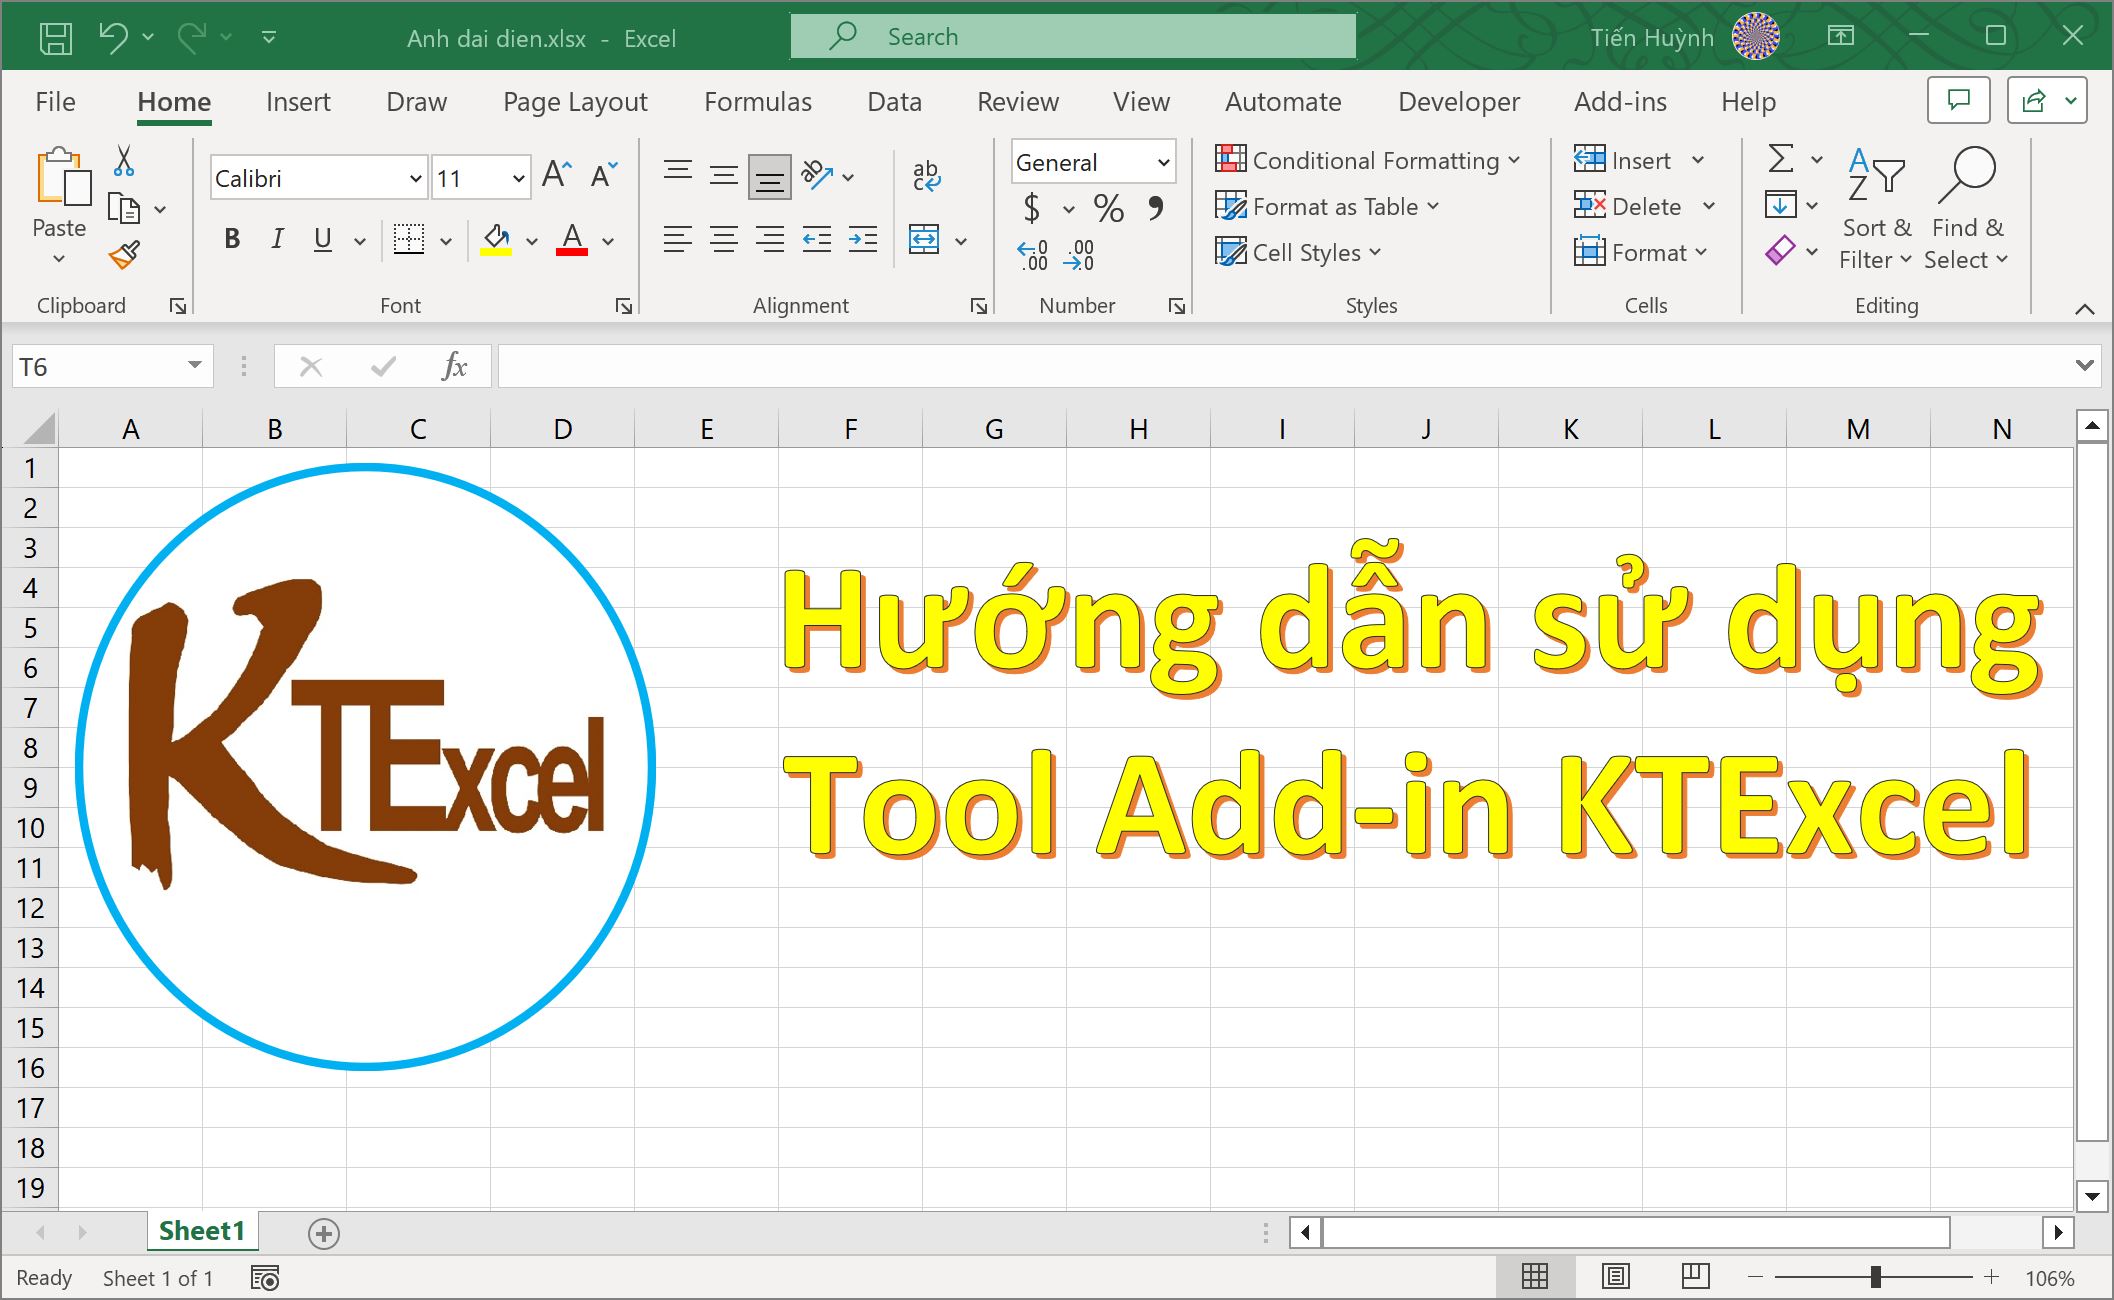This screenshot has width=2114, height=1300.
Task: Toggle Italic formatting
Action: pyautogui.click(x=277, y=239)
